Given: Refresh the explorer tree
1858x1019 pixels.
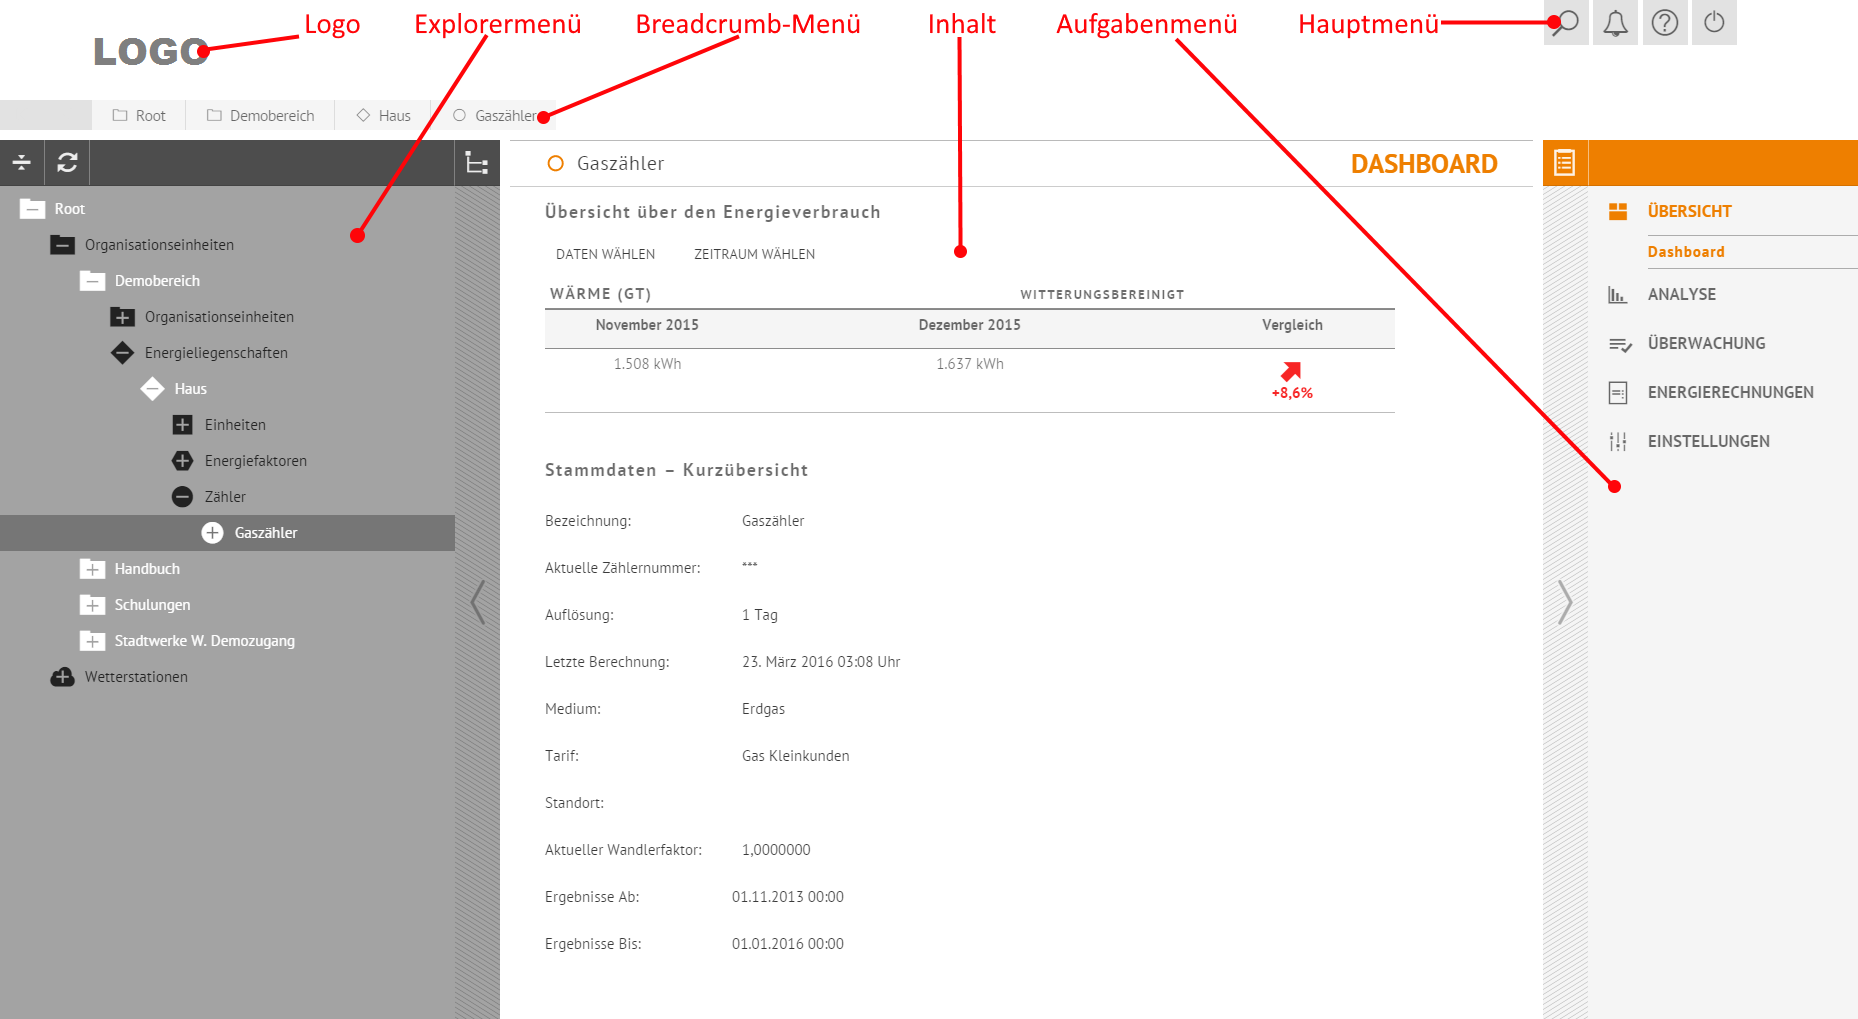Looking at the screenshot, I should coord(67,163).
